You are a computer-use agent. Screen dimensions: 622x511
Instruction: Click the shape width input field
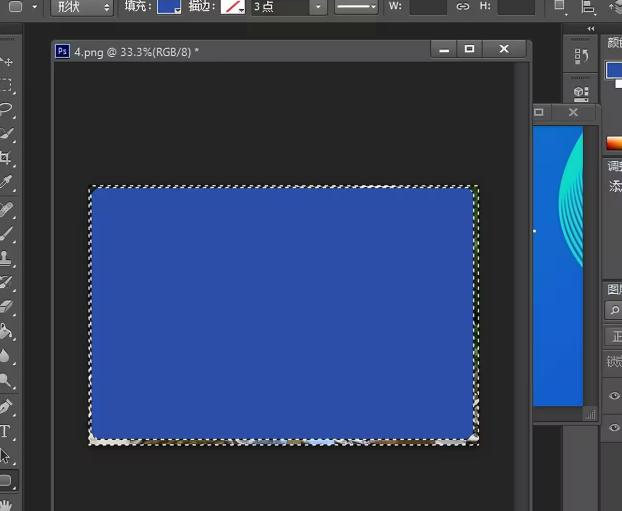coord(428,7)
